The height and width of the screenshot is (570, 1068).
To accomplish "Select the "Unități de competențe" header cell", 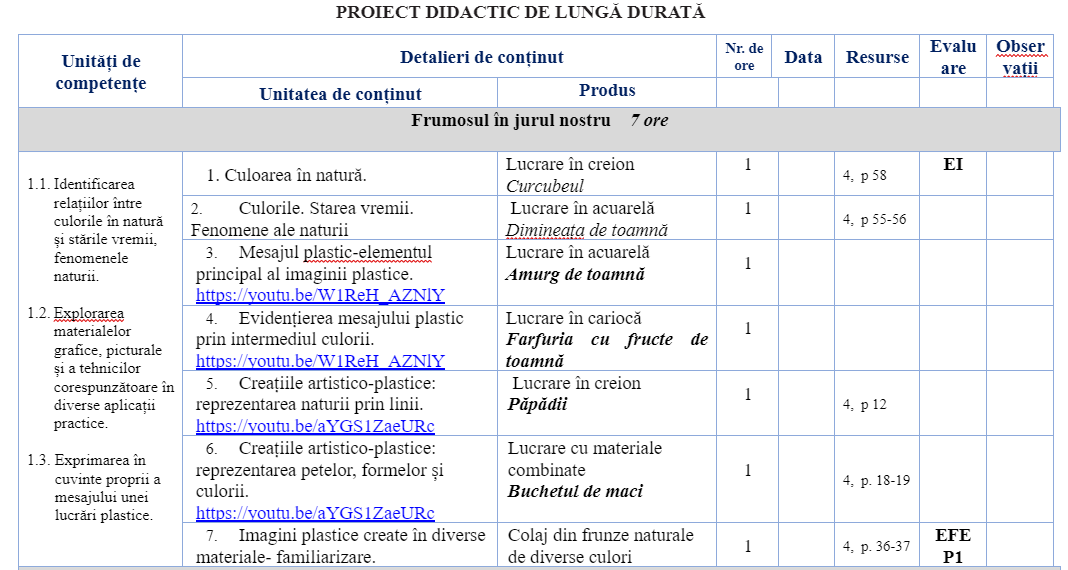I will pos(101,72).
